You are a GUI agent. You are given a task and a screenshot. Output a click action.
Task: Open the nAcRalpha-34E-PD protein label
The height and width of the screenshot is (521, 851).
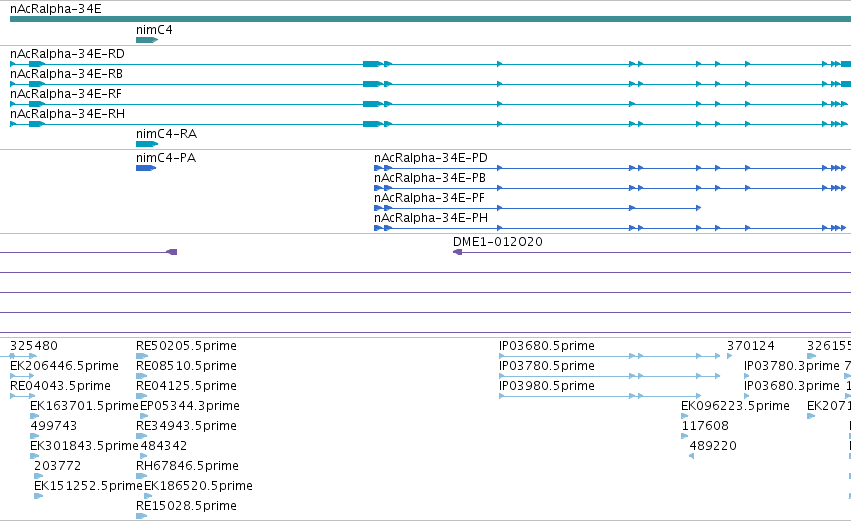430,158
